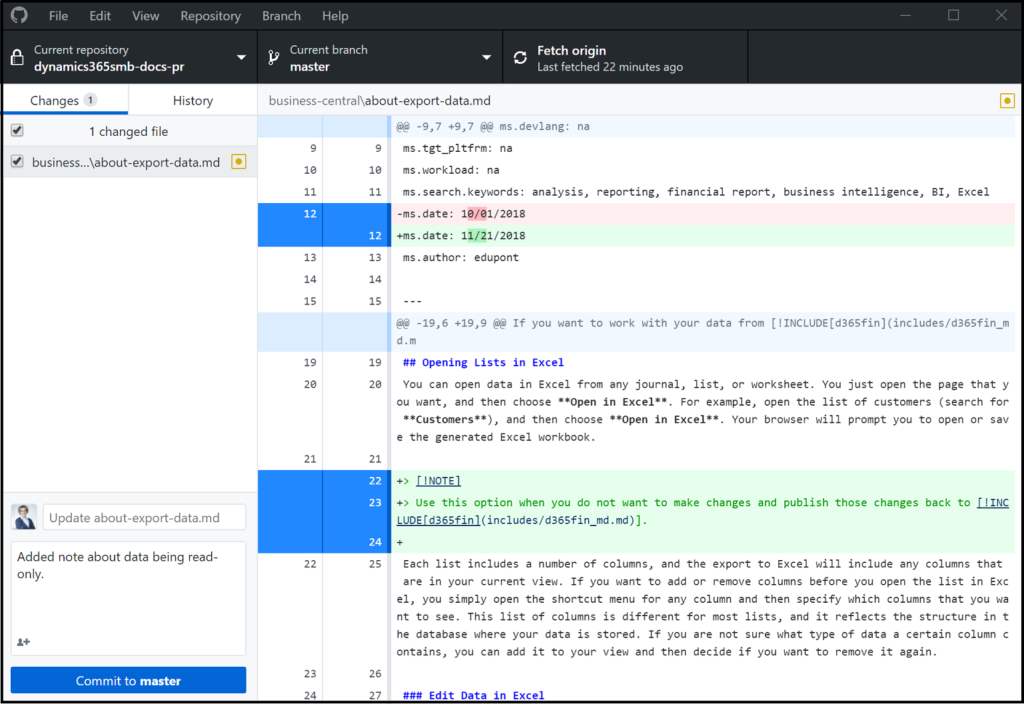The width and height of the screenshot is (1024, 704).
Task: Click the yellow modified-status dot beside about-export-data.md
Action: pos(238,161)
